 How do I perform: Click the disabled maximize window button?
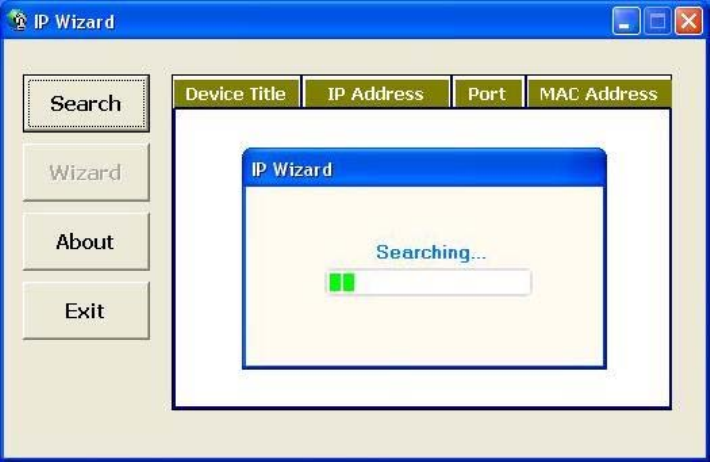(657, 21)
